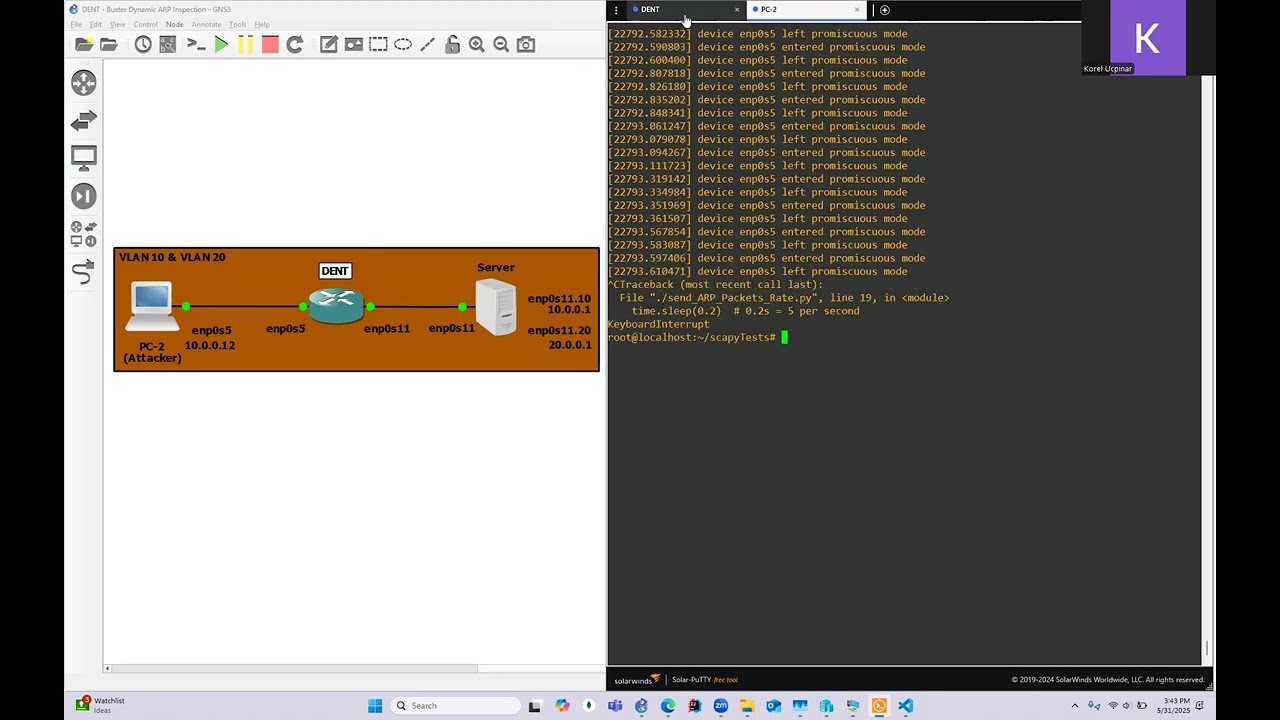Image resolution: width=1280 pixels, height=720 pixels.
Task: Open Solar-PuTTY taskbar icon
Action: point(879,706)
